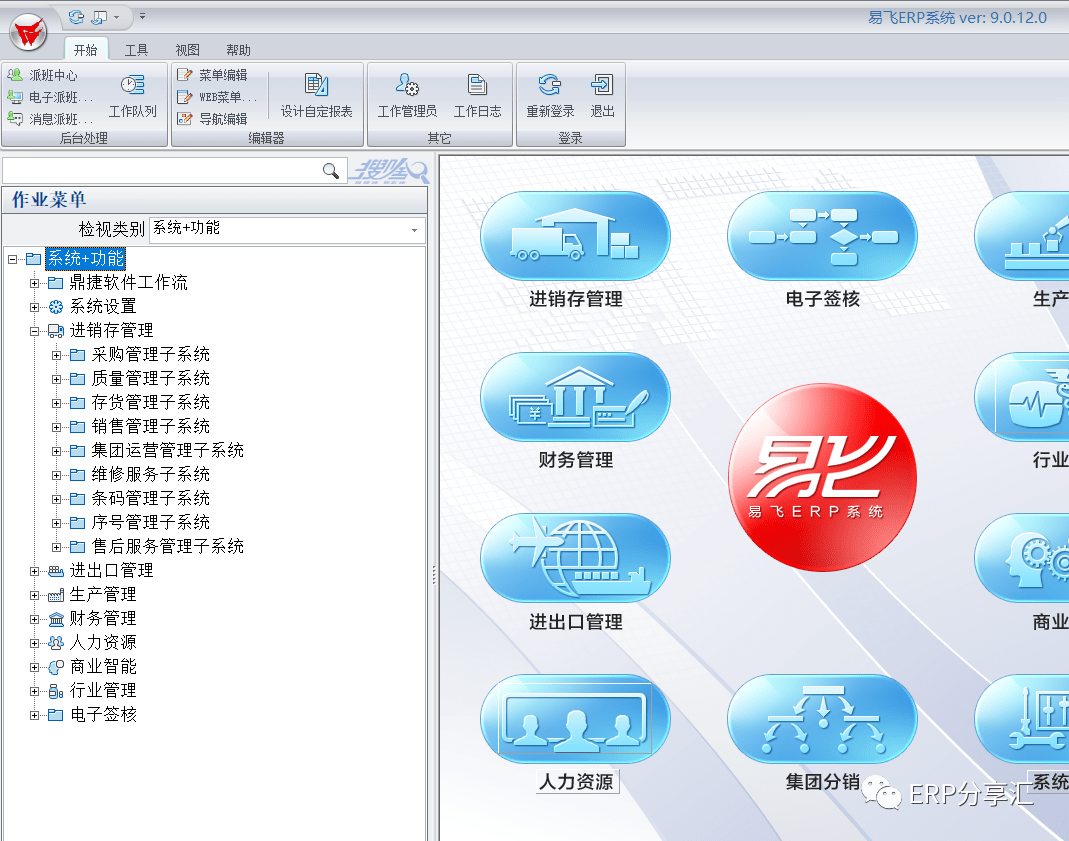Expand 系统设置 tree node
1069x841 pixels.
point(34,307)
